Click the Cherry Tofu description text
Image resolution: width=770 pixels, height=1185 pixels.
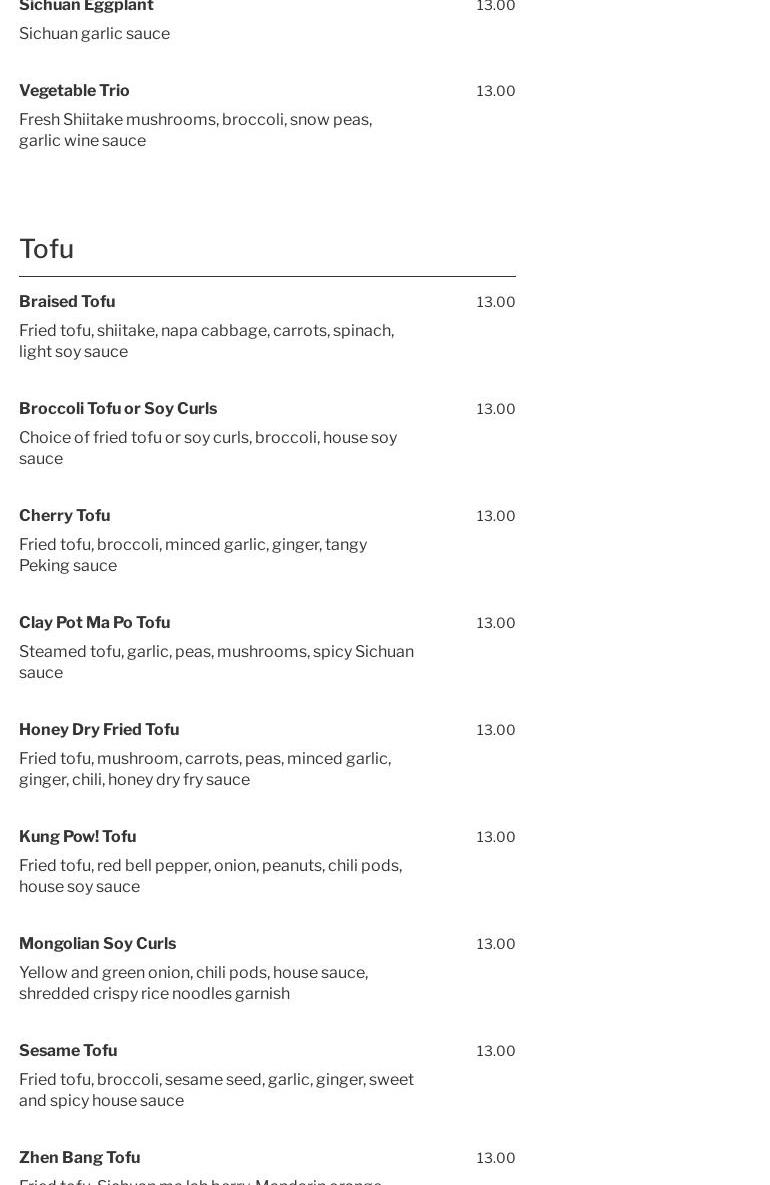coord(192,555)
